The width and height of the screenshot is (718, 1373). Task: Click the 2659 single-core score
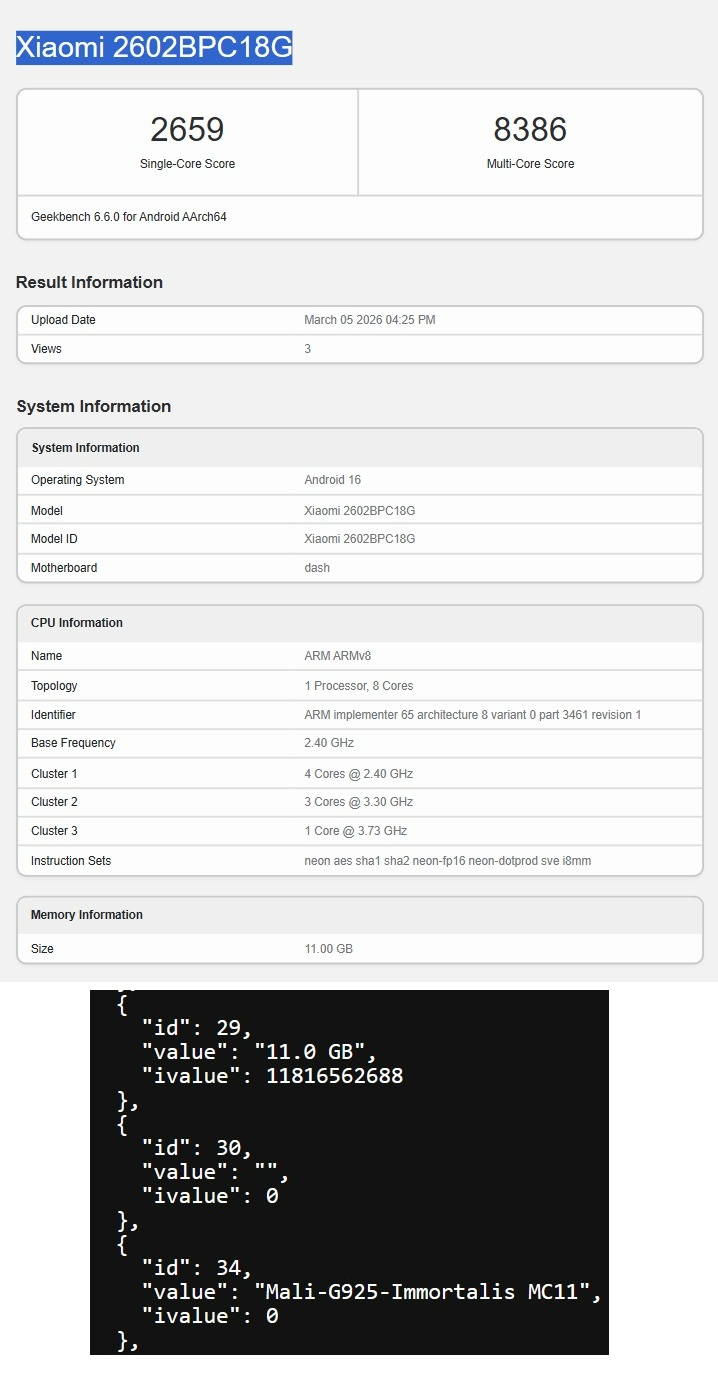point(187,130)
